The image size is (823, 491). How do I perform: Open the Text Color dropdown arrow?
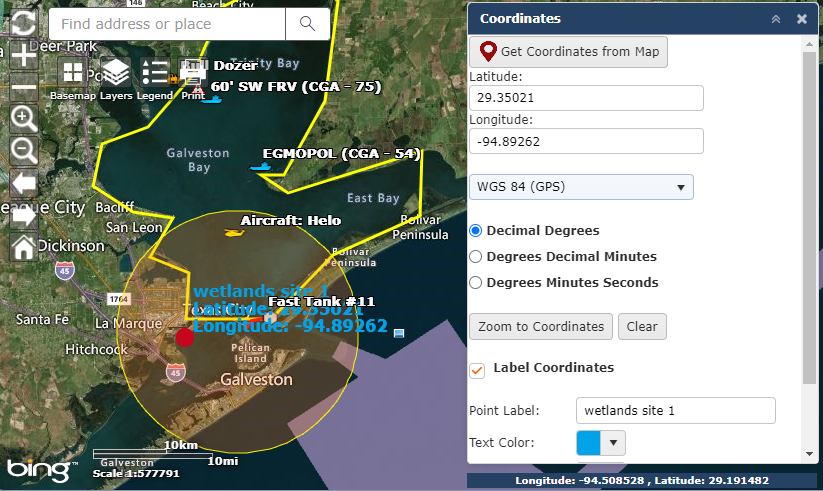pyautogui.click(x=613, y=443)
